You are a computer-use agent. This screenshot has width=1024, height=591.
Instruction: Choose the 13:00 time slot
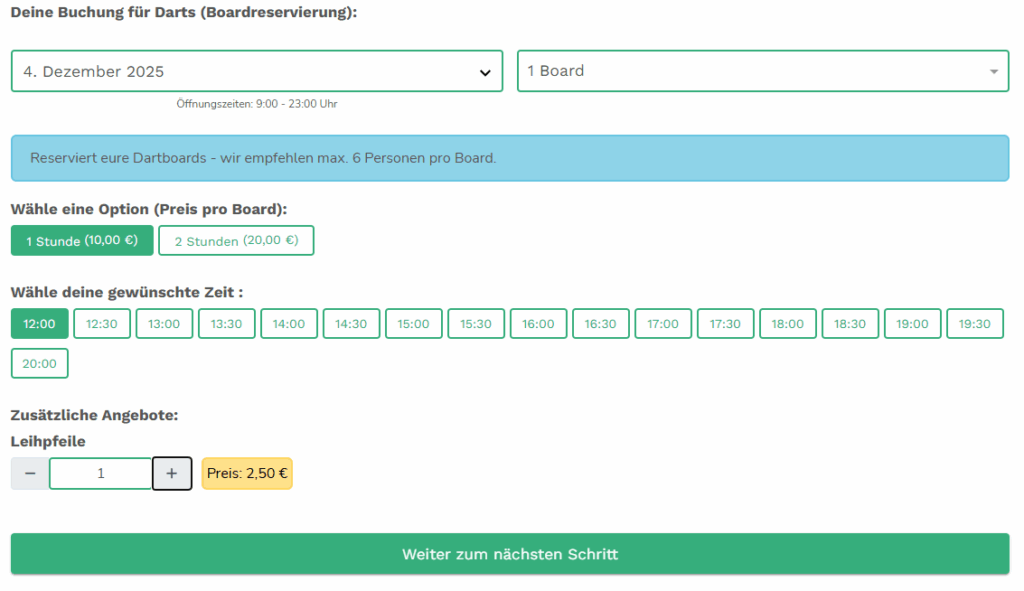click(164, 324)
